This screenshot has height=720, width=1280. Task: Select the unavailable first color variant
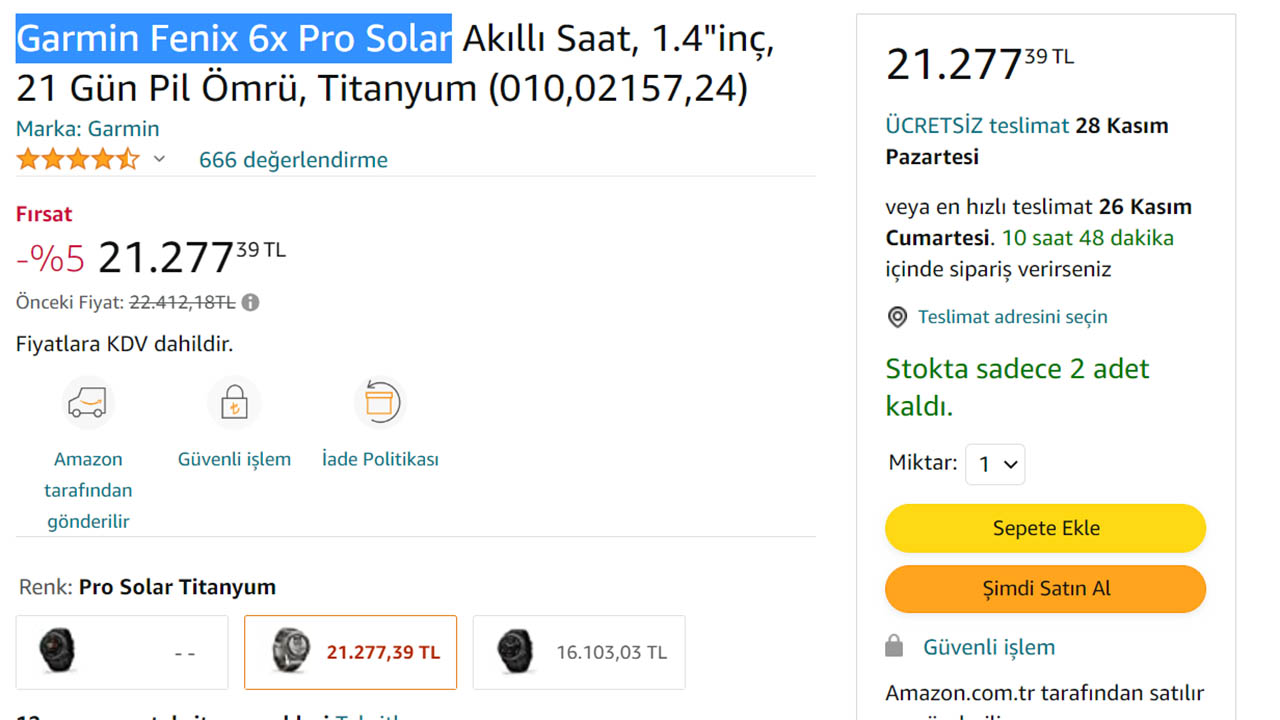tap(122, 652)
